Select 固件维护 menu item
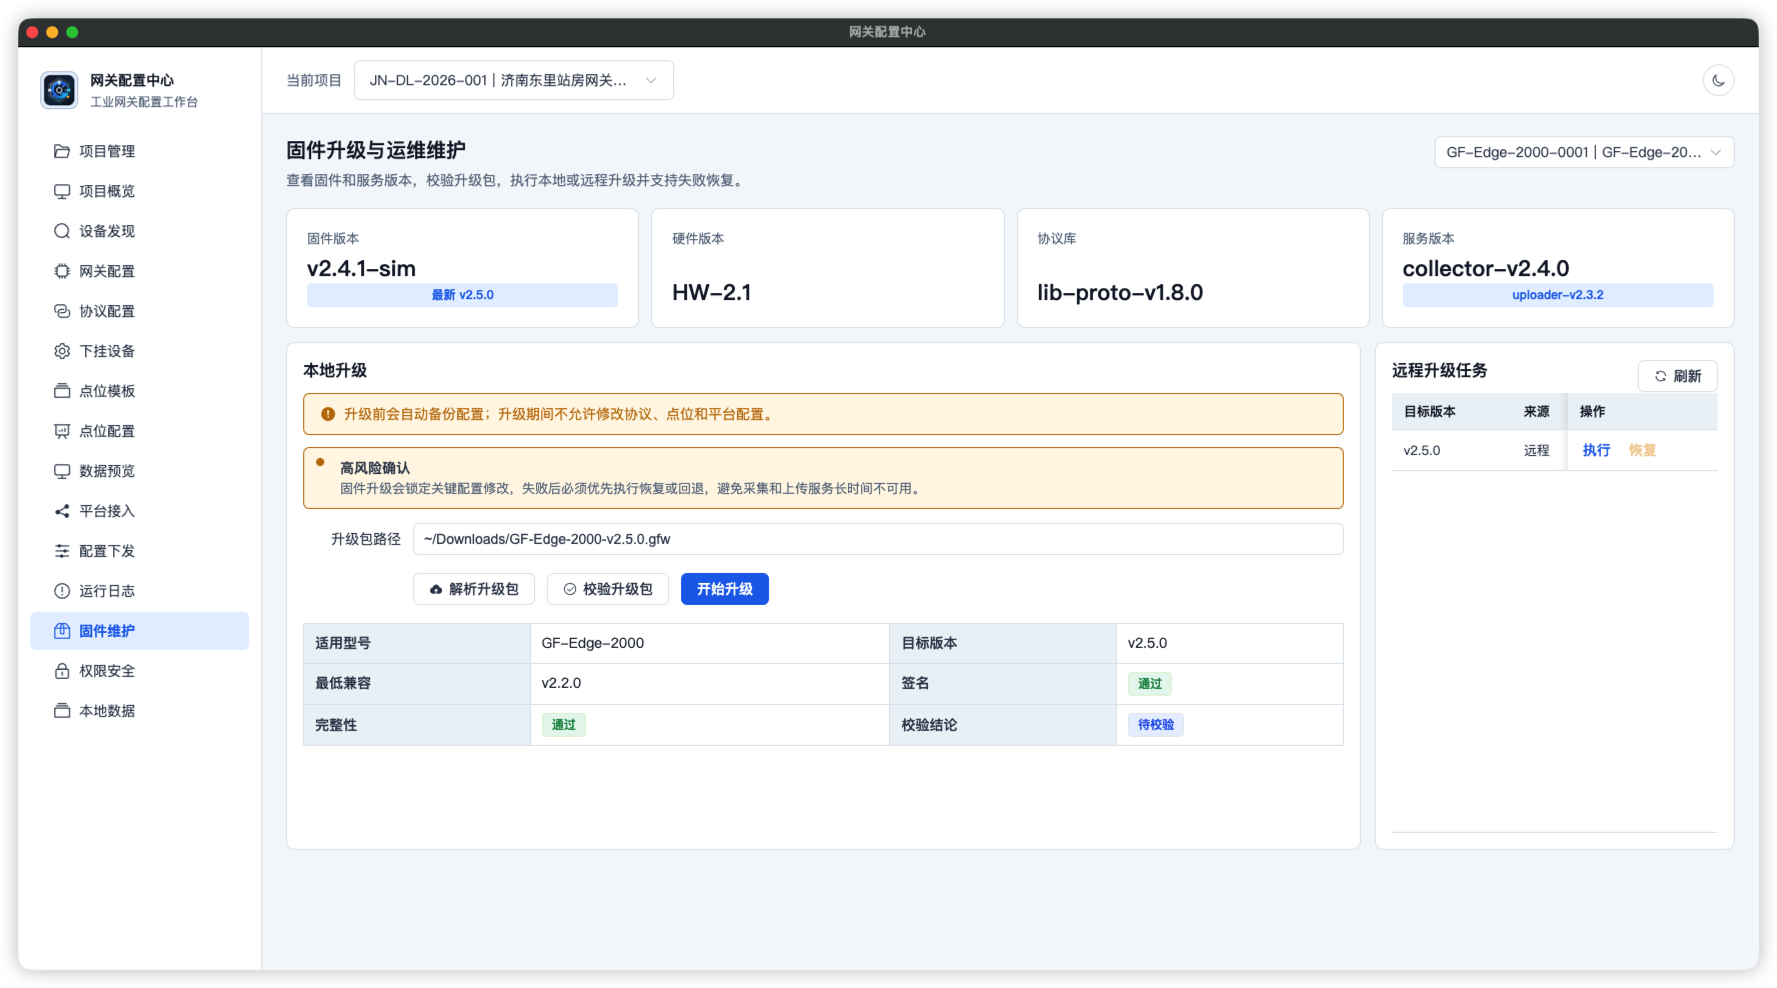The width and height of the screenshot is (1777, 988). coord(140,631)
